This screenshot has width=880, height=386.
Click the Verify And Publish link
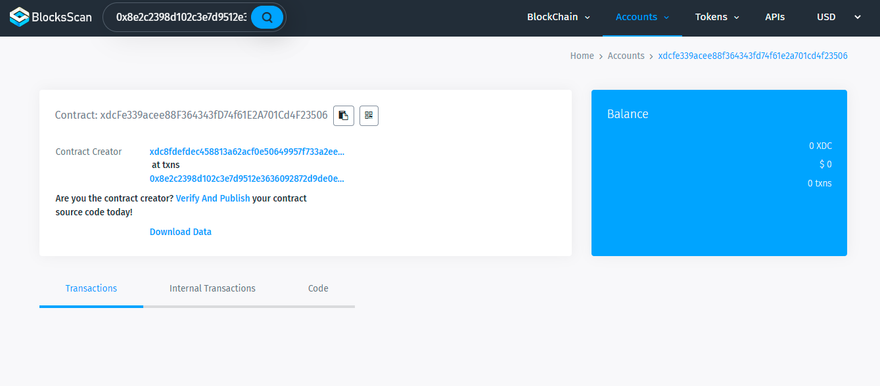pos(213,199)
